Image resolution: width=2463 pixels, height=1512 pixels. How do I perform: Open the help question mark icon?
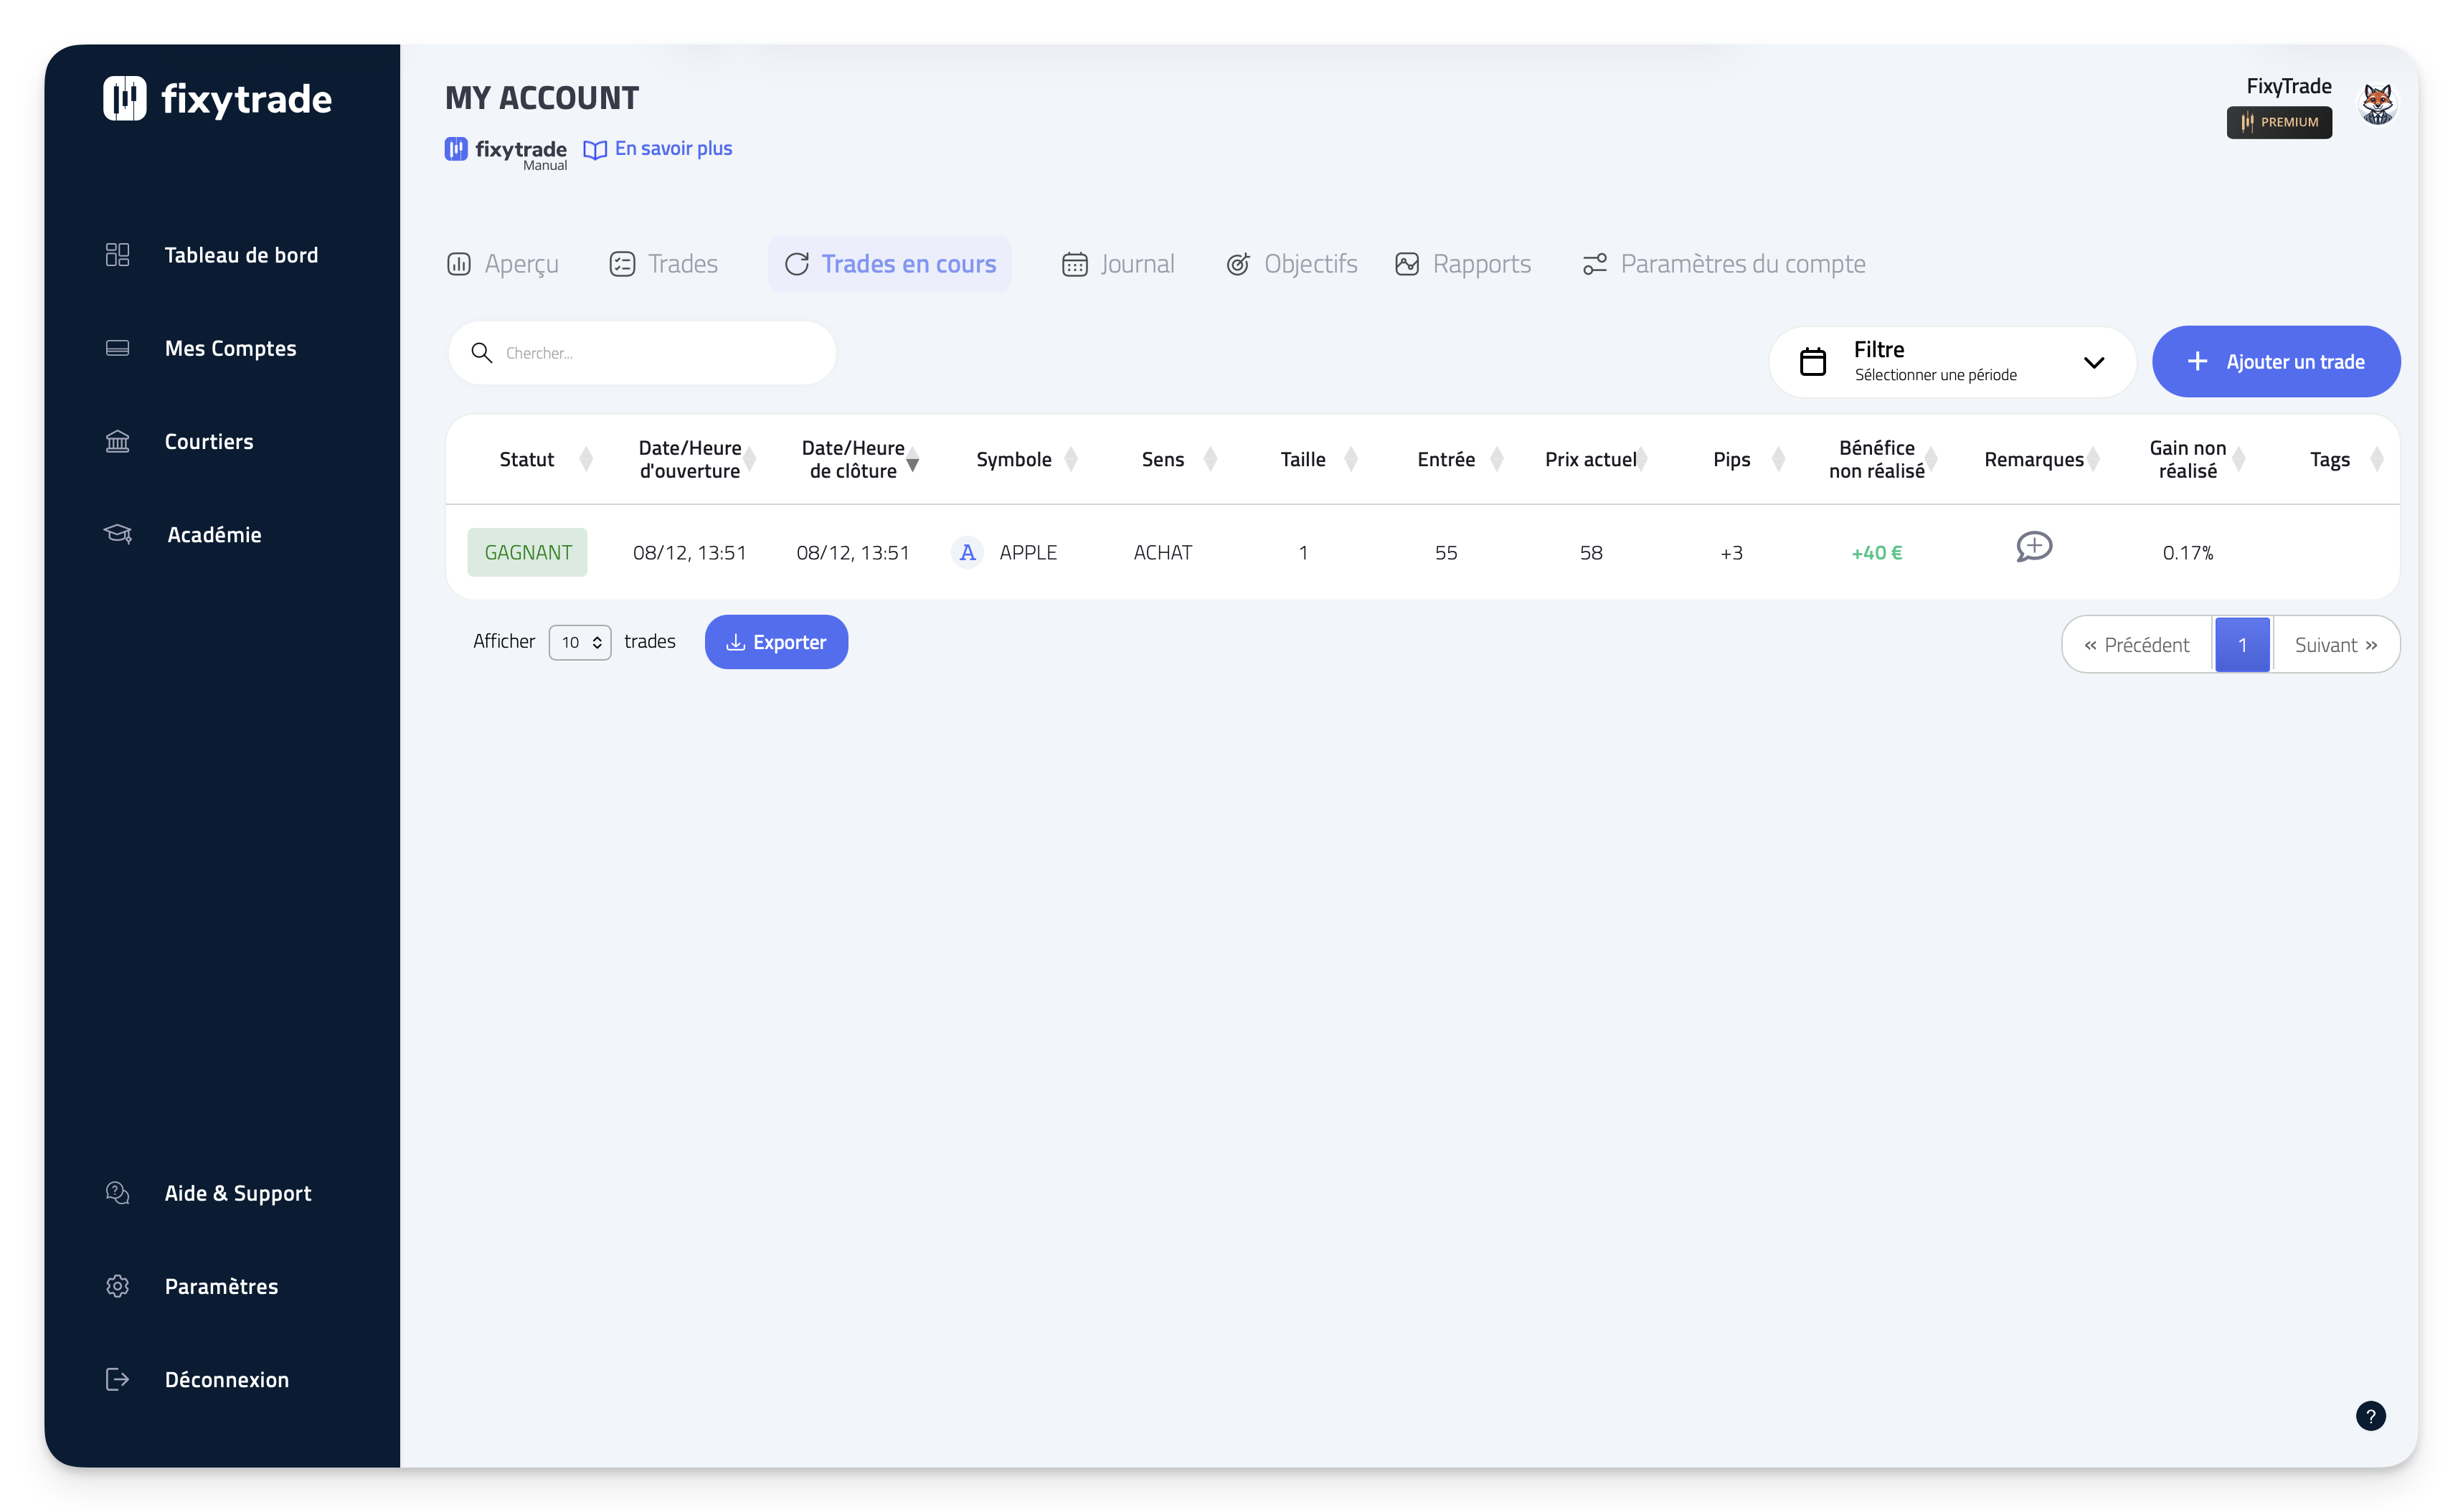pyautogui.click(x=2370, y=1415)
